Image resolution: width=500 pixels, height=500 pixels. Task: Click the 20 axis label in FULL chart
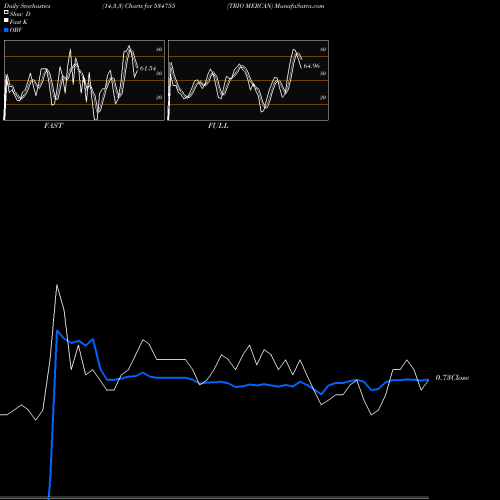point(323,97)
